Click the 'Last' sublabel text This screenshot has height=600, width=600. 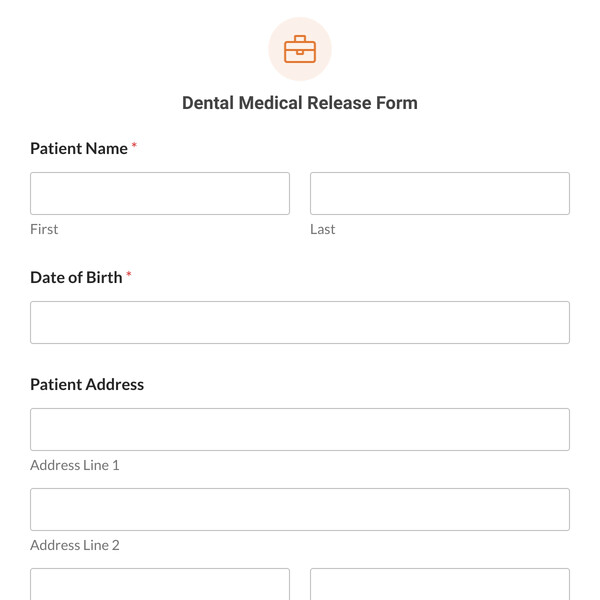point(322,229)
